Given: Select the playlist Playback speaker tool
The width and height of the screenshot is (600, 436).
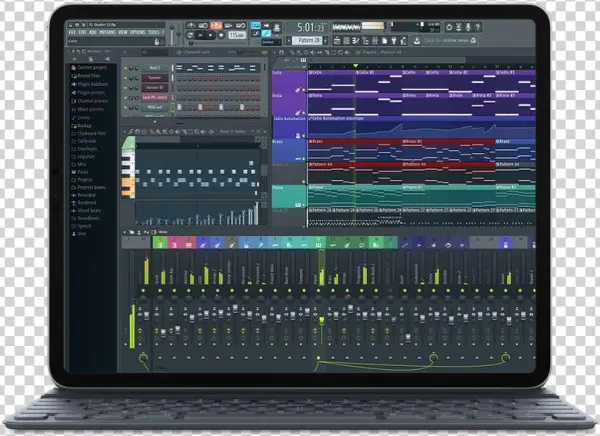Looking at the screenshot, I should (347, 52).
